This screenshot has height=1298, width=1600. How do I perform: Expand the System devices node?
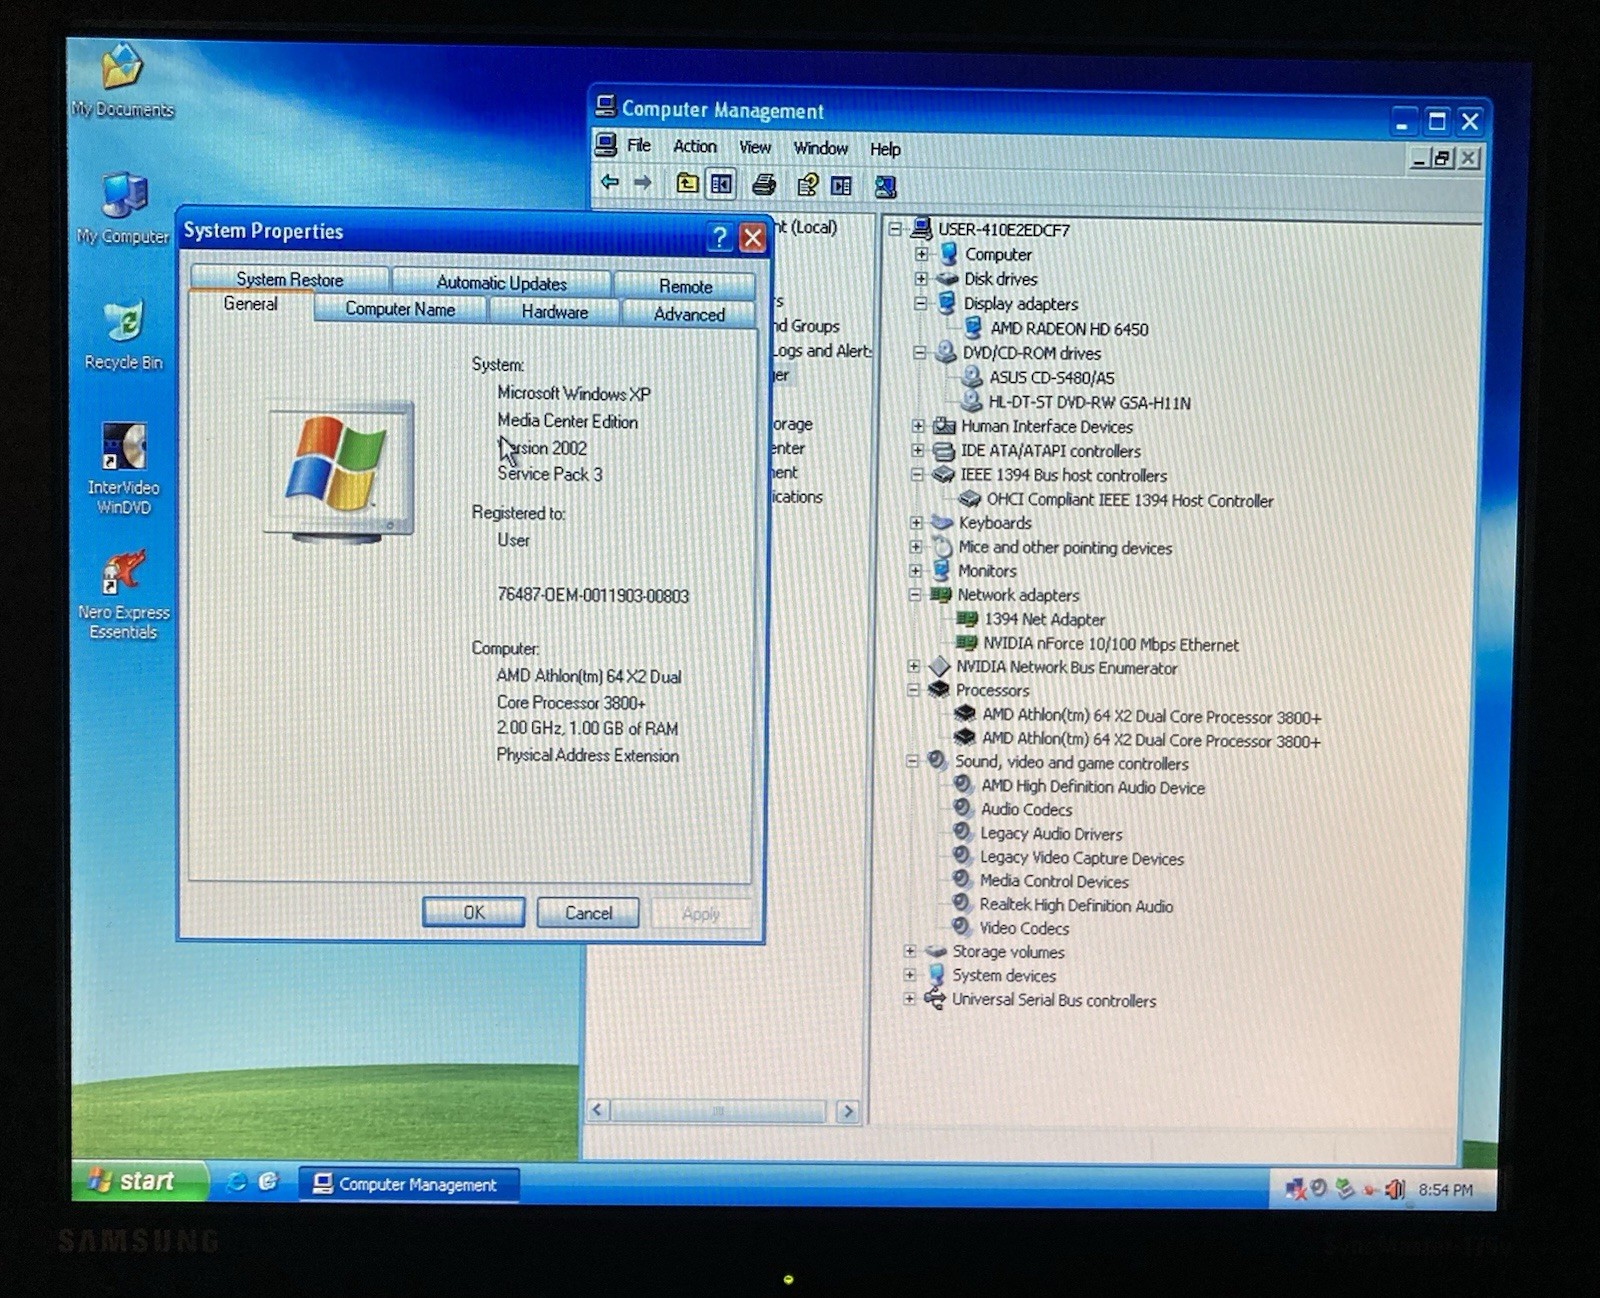coord(909,975)
